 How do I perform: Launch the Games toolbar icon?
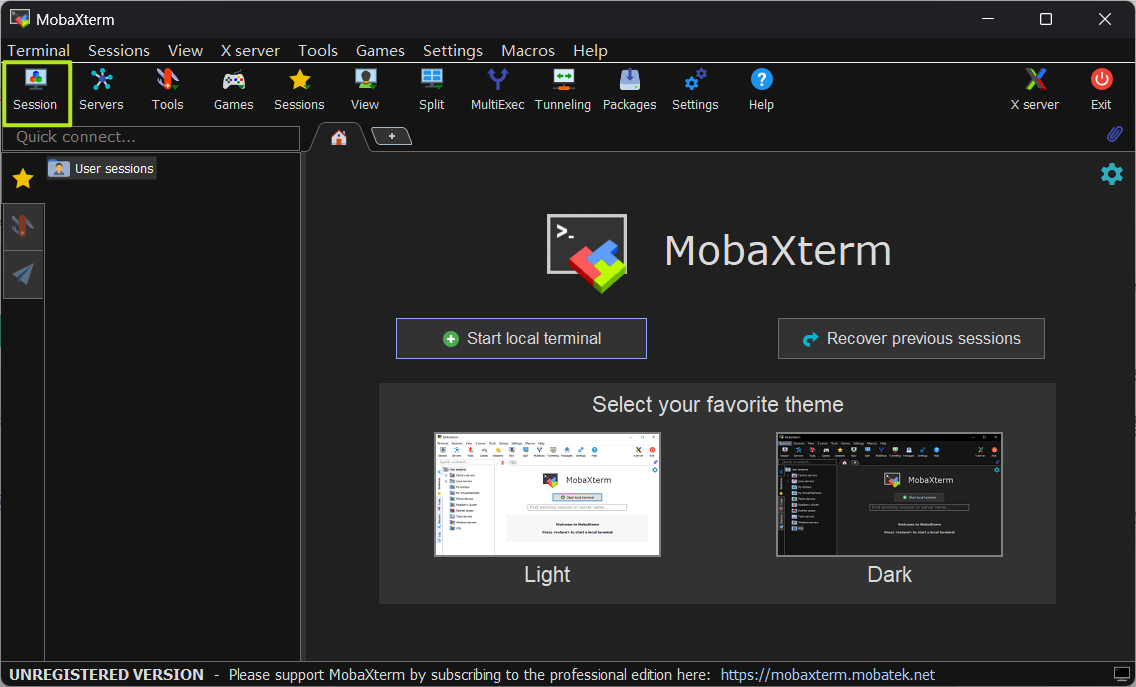pos(233,91)
